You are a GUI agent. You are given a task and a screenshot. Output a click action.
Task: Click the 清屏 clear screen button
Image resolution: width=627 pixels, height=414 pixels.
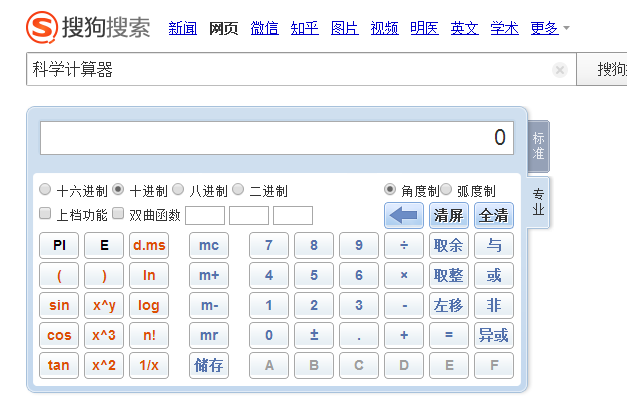click(449, 216)
